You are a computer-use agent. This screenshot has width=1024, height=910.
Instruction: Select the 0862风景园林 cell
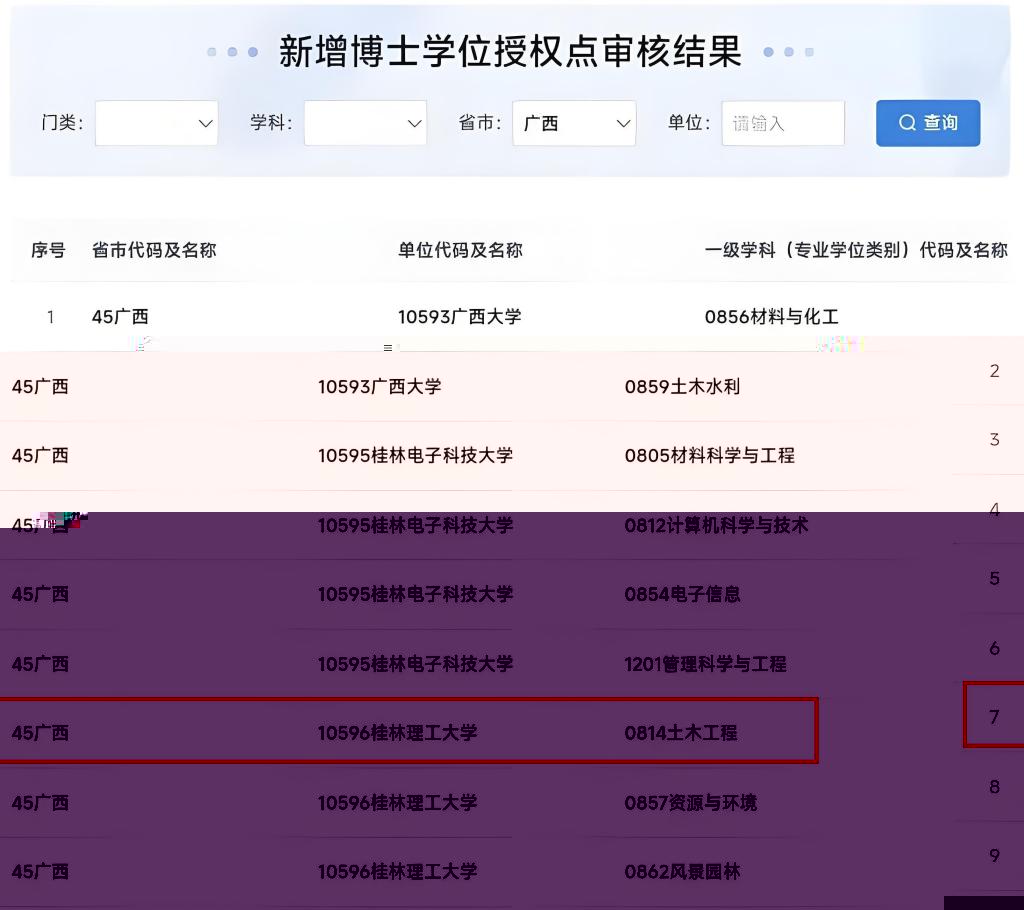pyautogui.click(x=682, y=871)
